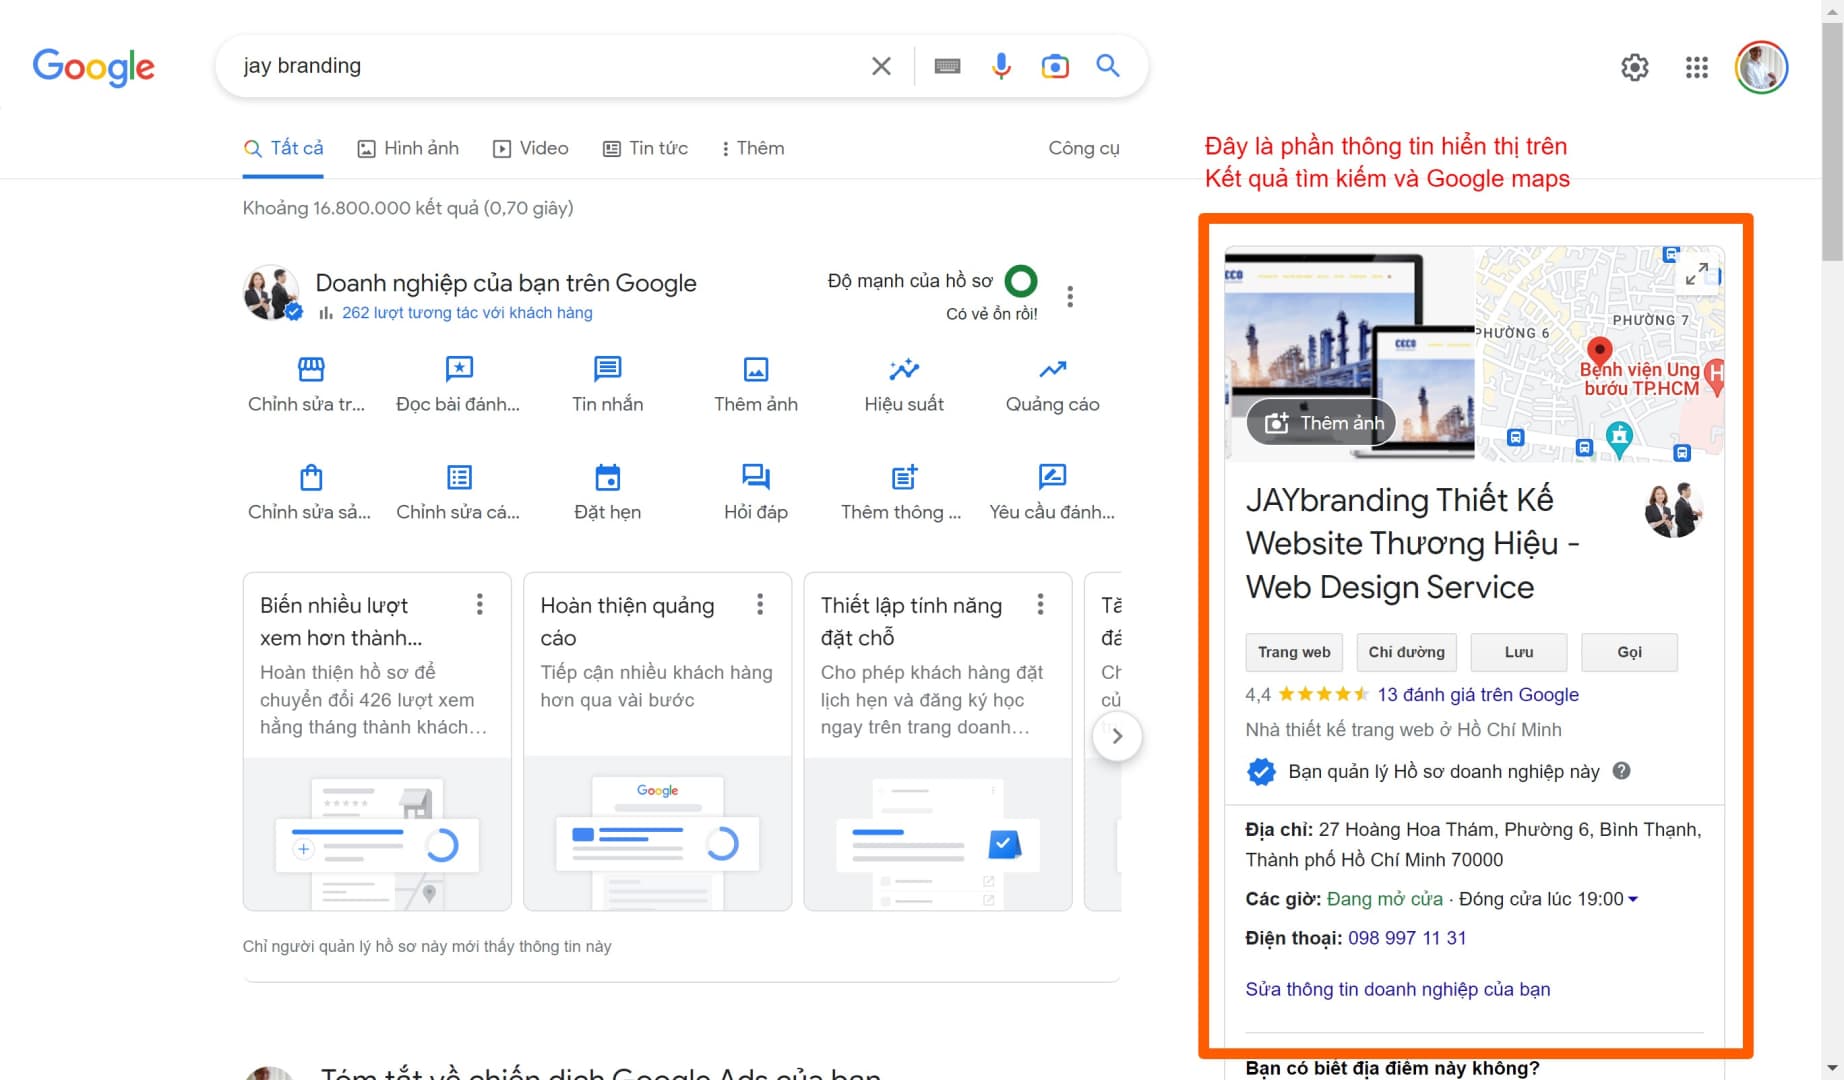Click the Trang web button
The height and width of the screenshot is (1080, 1844).
pyautogui.click(x=1294, y=652)
